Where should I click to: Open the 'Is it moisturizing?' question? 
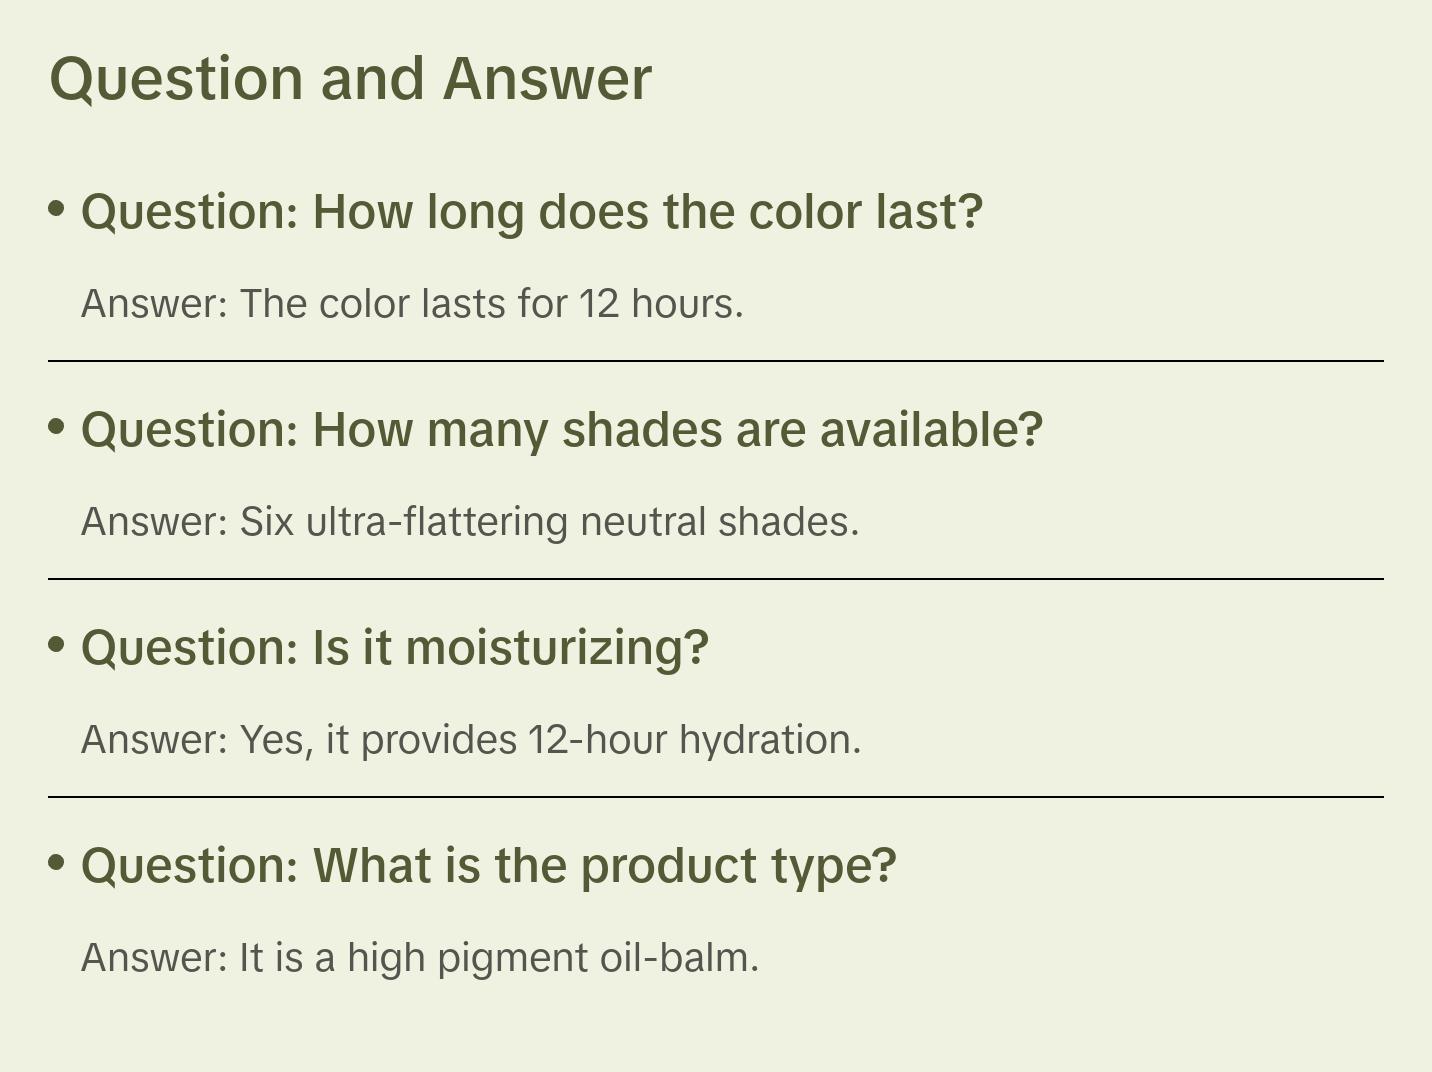click(x=395, y=648)
